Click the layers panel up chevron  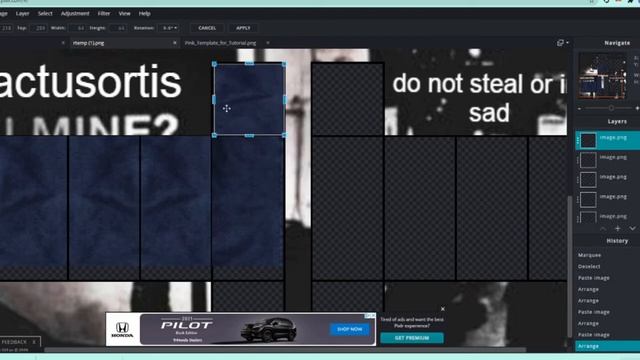pos(603,229)
